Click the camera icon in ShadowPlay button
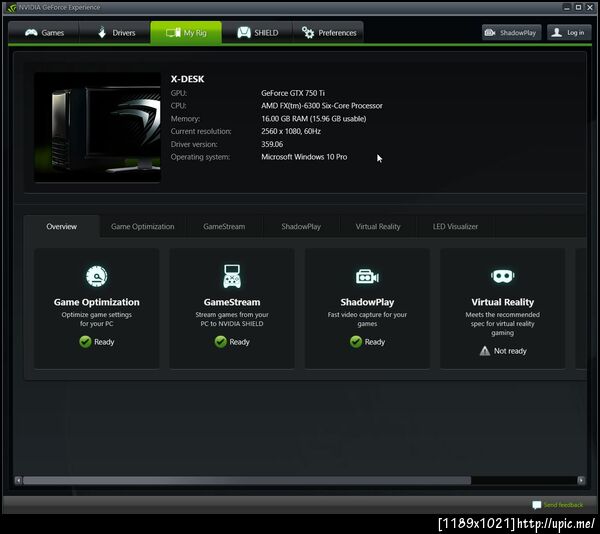 click(490, 33)
